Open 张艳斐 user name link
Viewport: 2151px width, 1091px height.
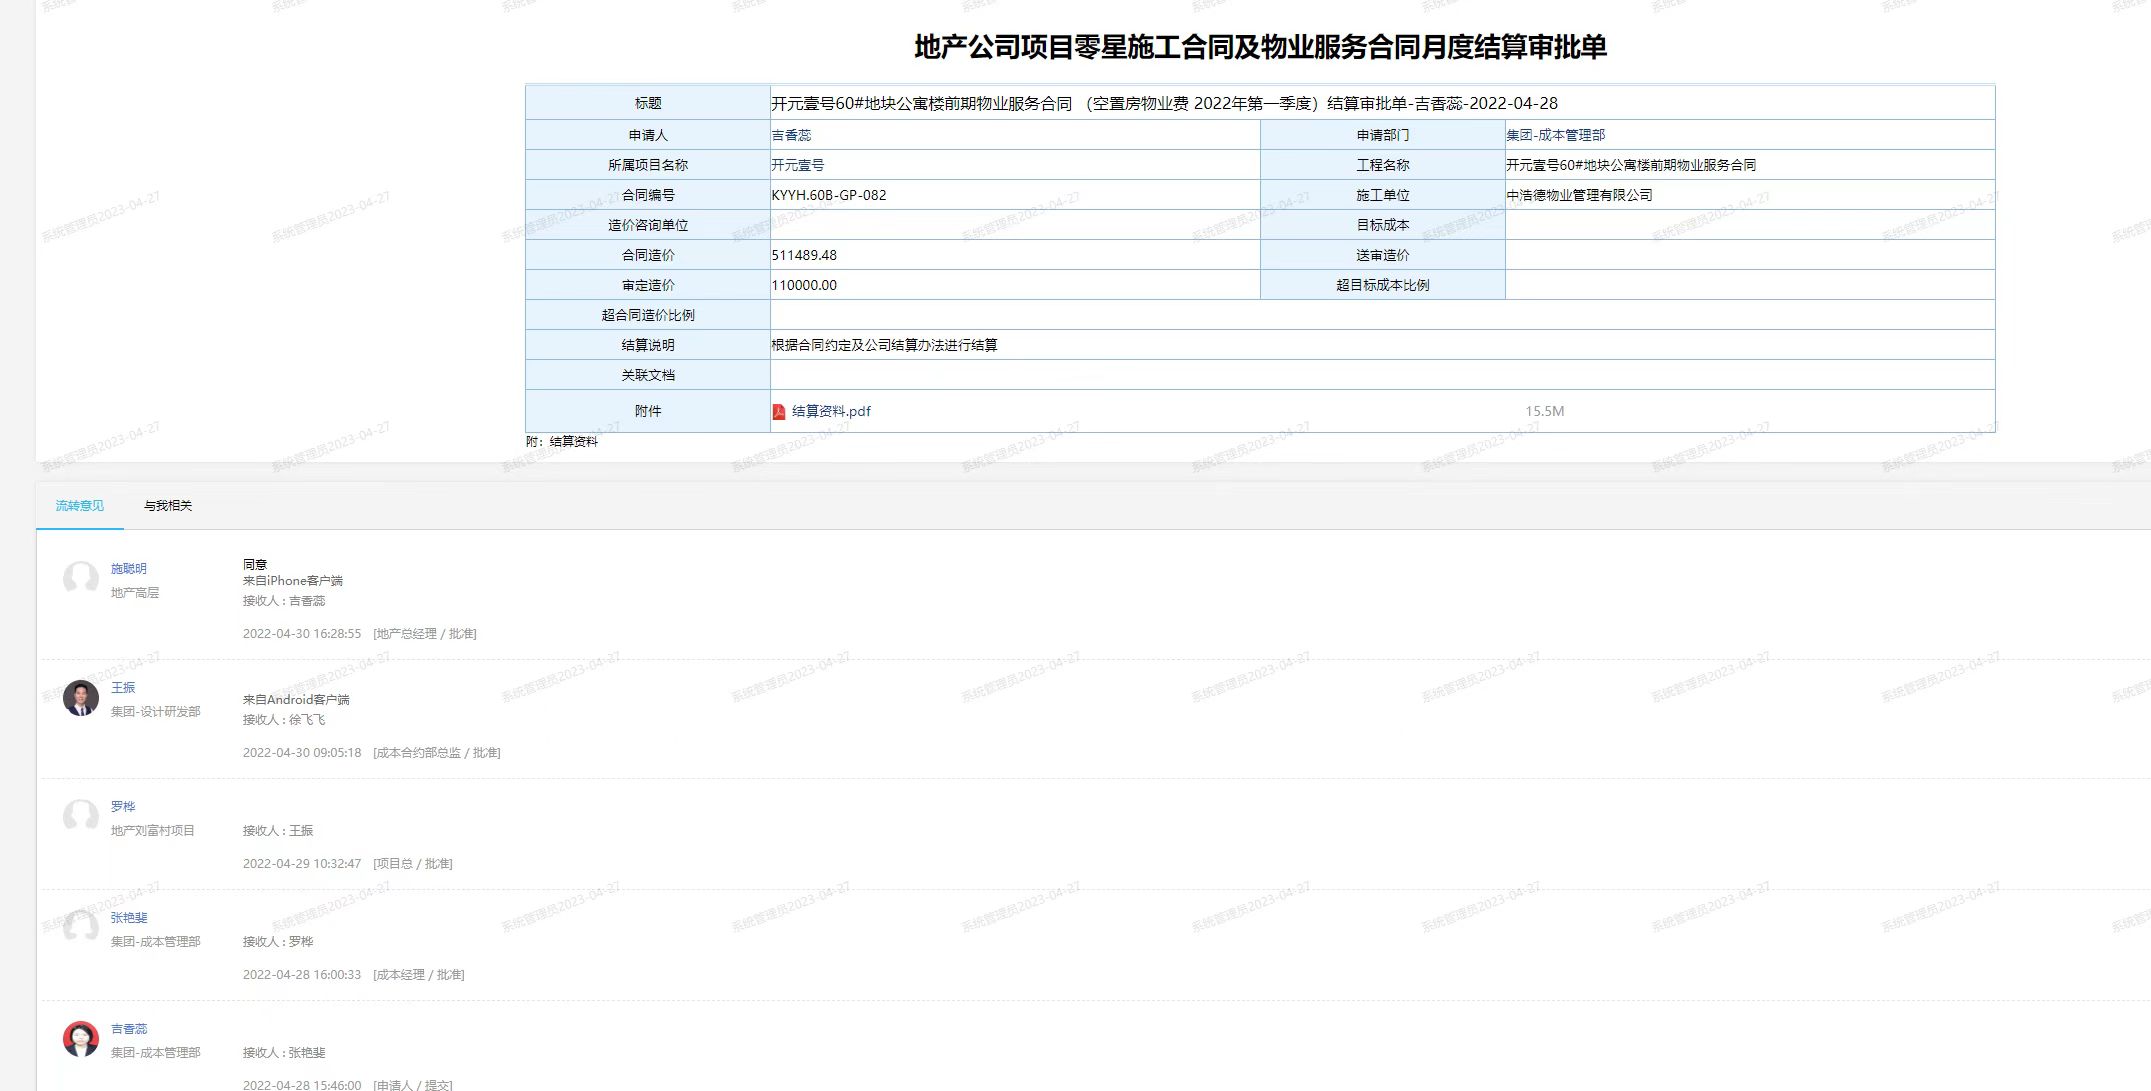click(x=129, y=918)
